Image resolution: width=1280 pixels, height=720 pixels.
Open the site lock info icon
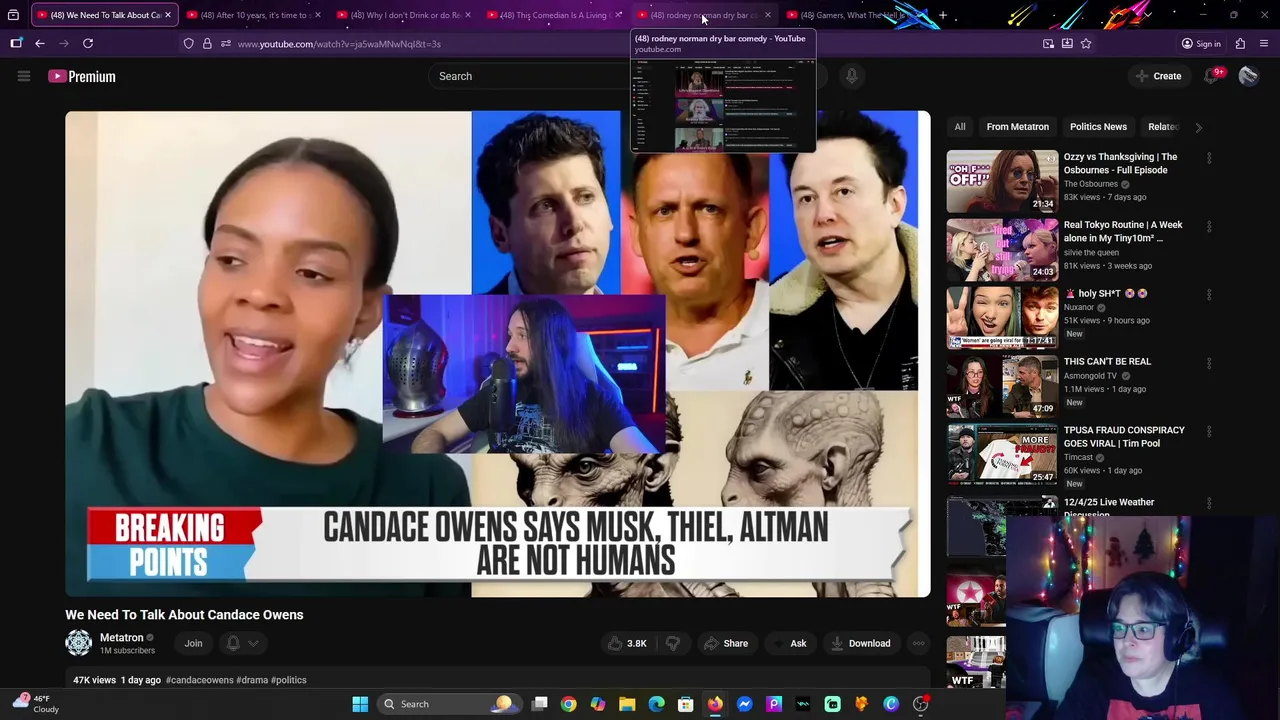click(207, 44)
